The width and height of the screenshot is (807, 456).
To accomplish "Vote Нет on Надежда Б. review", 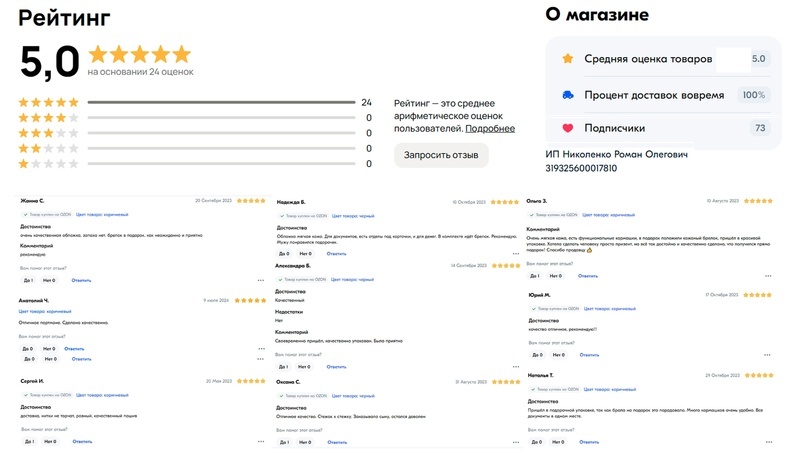I will [306, 253].
